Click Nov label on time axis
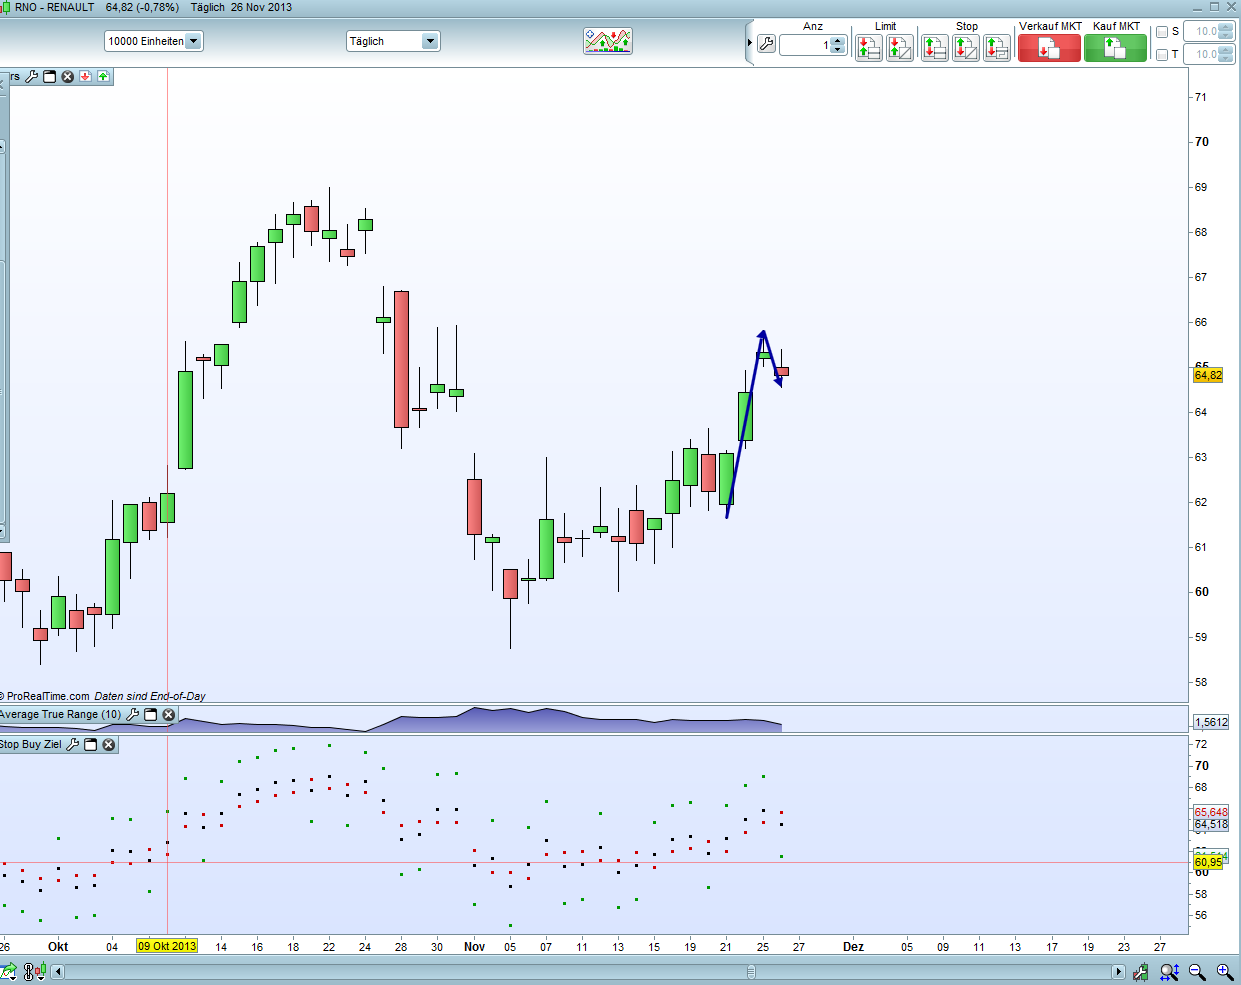This screenshot has width=1241, height=985. (474, 947)
